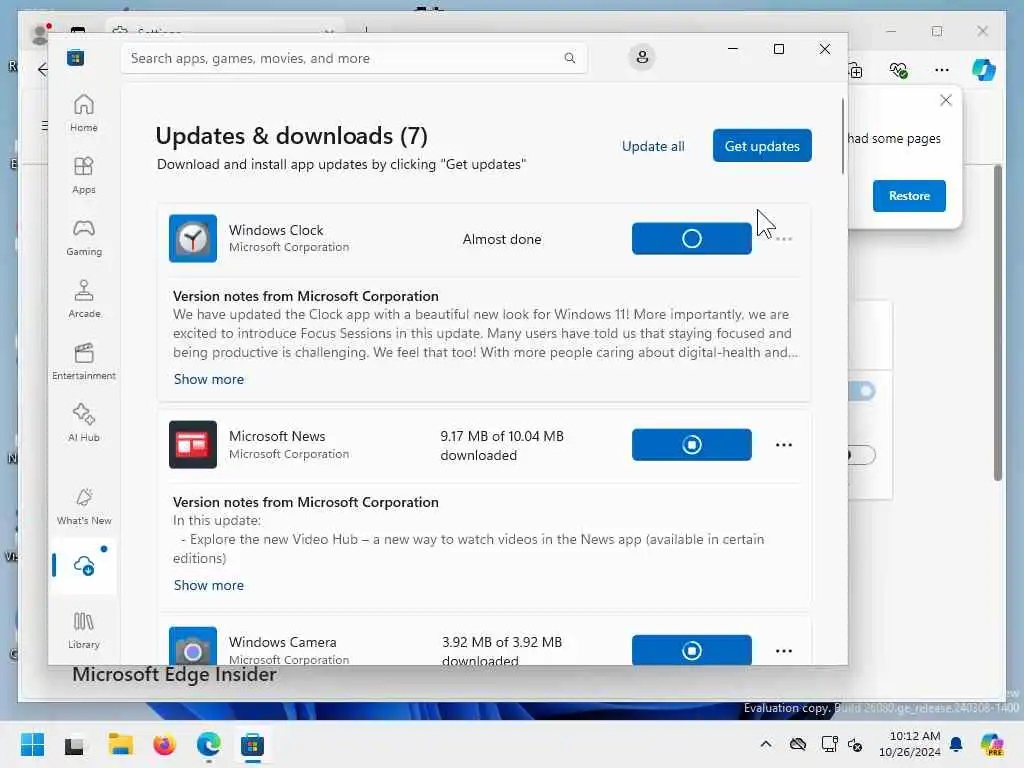Click the OneDrive tray icon
The image size is (1024, 768).
(x=797, y=744)
